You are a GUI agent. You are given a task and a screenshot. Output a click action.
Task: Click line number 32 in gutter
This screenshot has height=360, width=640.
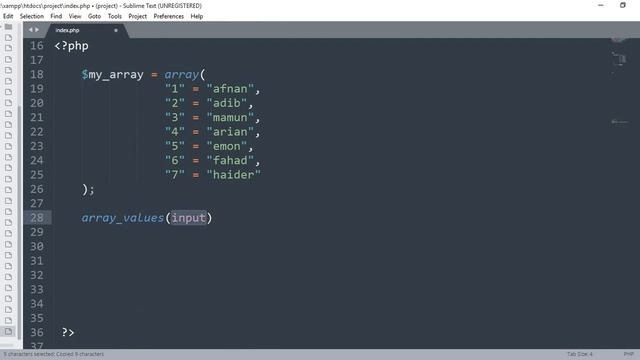pos(37,275)
